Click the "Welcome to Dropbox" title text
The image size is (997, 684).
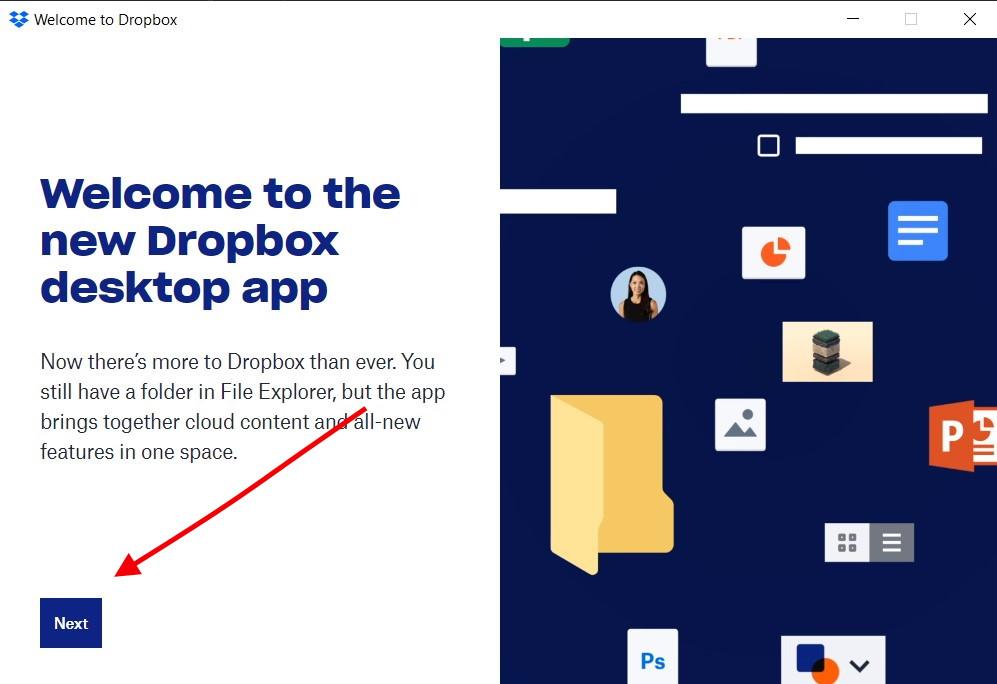pyautogui.click(x=106, y=20)
